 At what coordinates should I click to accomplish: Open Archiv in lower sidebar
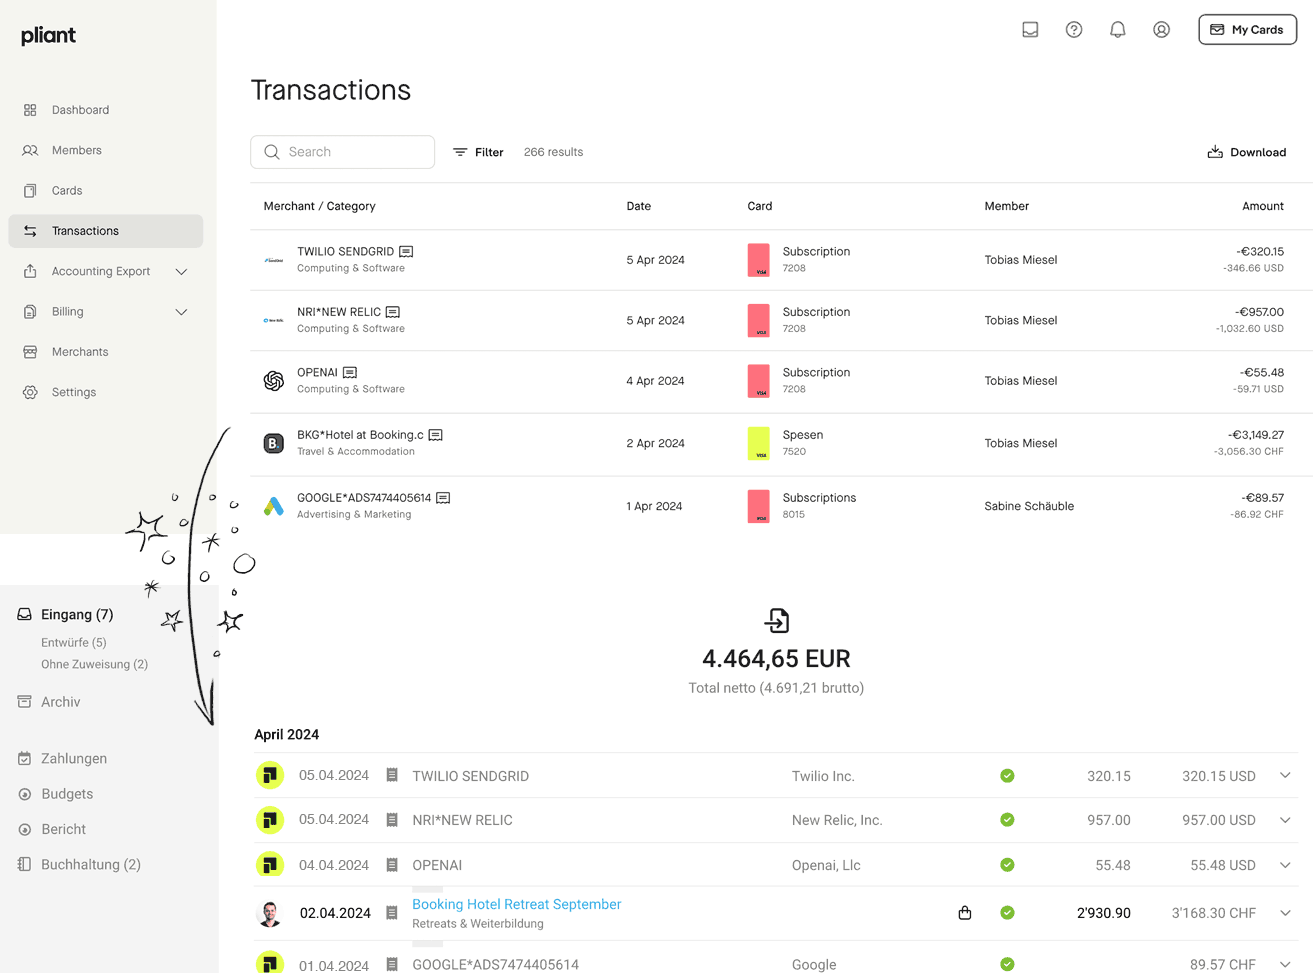click(60, 702)
